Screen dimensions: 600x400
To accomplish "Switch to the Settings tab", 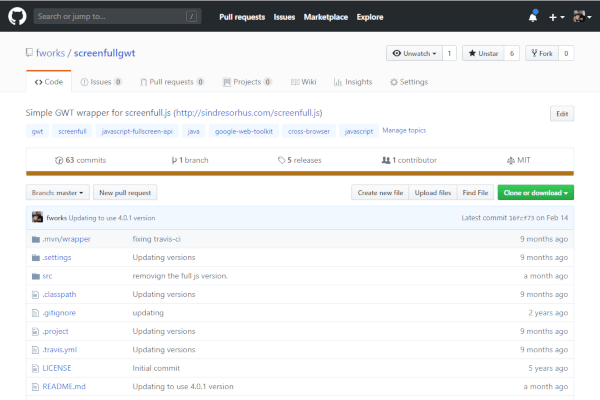I will pos(407,82).
